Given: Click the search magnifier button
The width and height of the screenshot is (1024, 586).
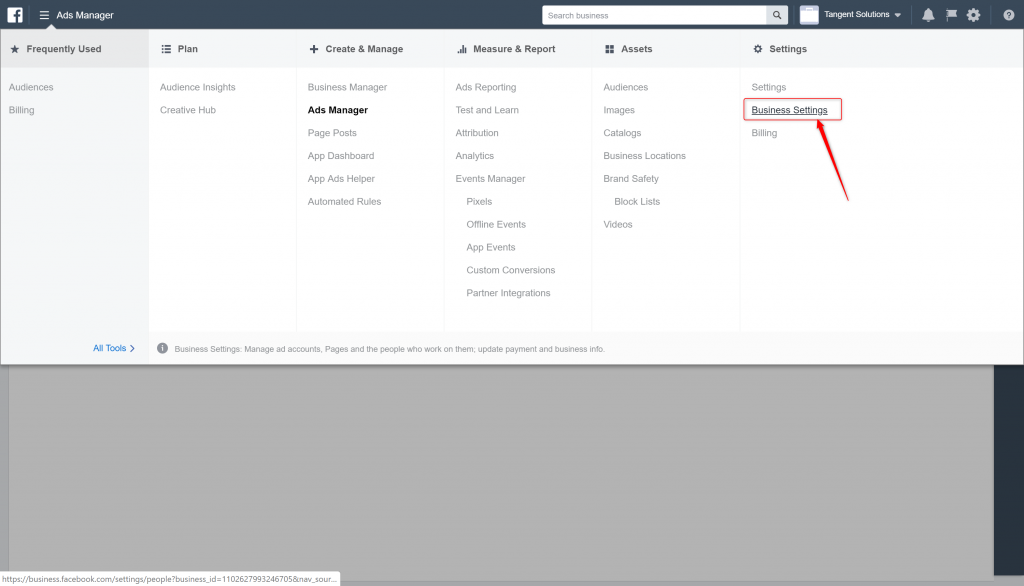Looking at the screenshot, I should 776,15.
